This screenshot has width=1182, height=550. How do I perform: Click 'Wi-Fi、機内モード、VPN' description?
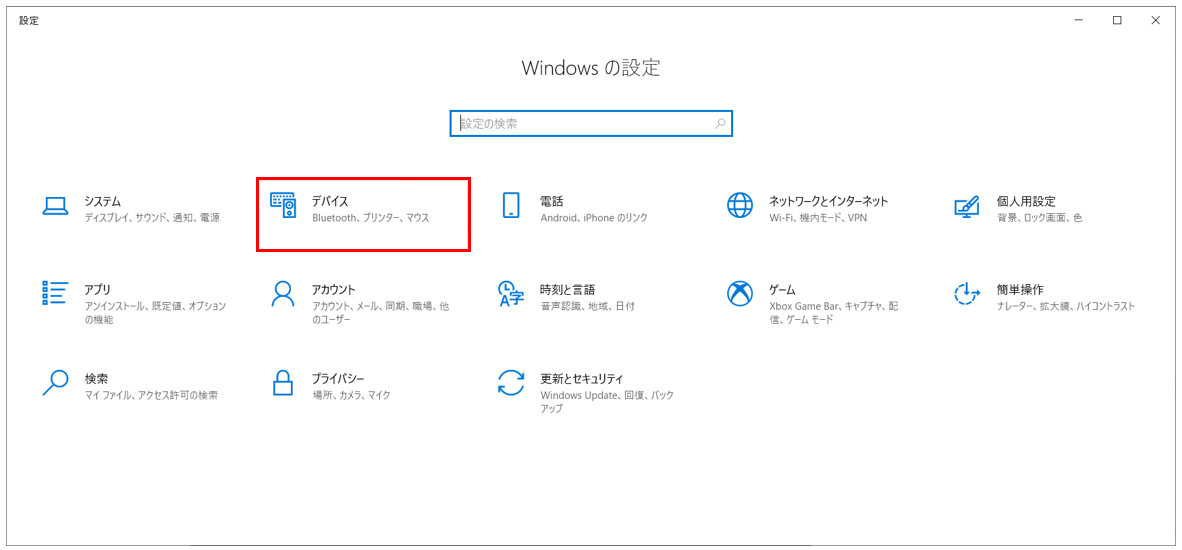tap(821, 218)
